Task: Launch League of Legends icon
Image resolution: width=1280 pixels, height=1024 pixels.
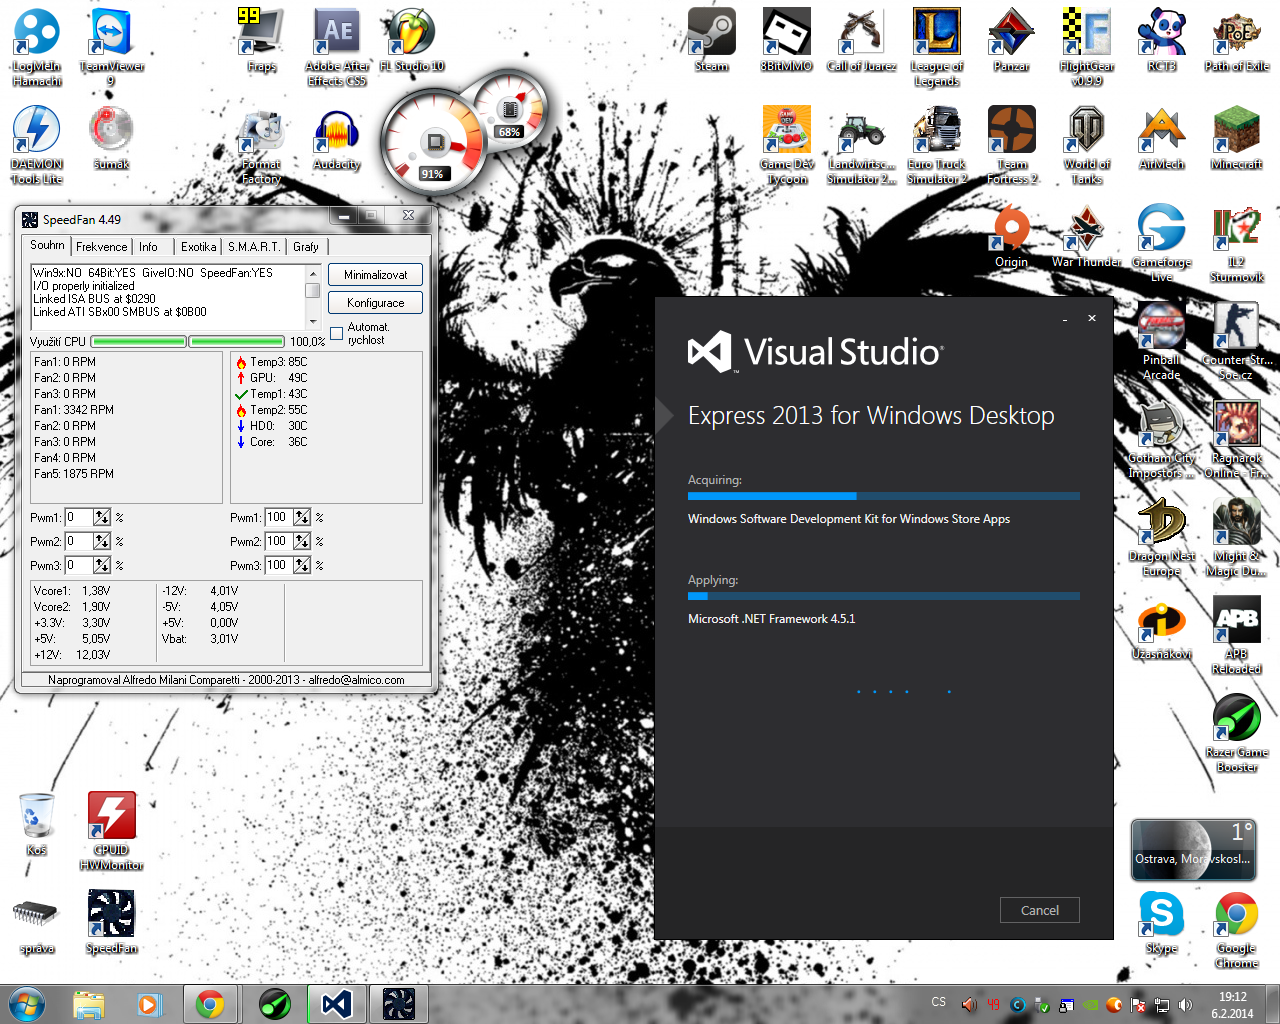Action: tap(936, 47)
